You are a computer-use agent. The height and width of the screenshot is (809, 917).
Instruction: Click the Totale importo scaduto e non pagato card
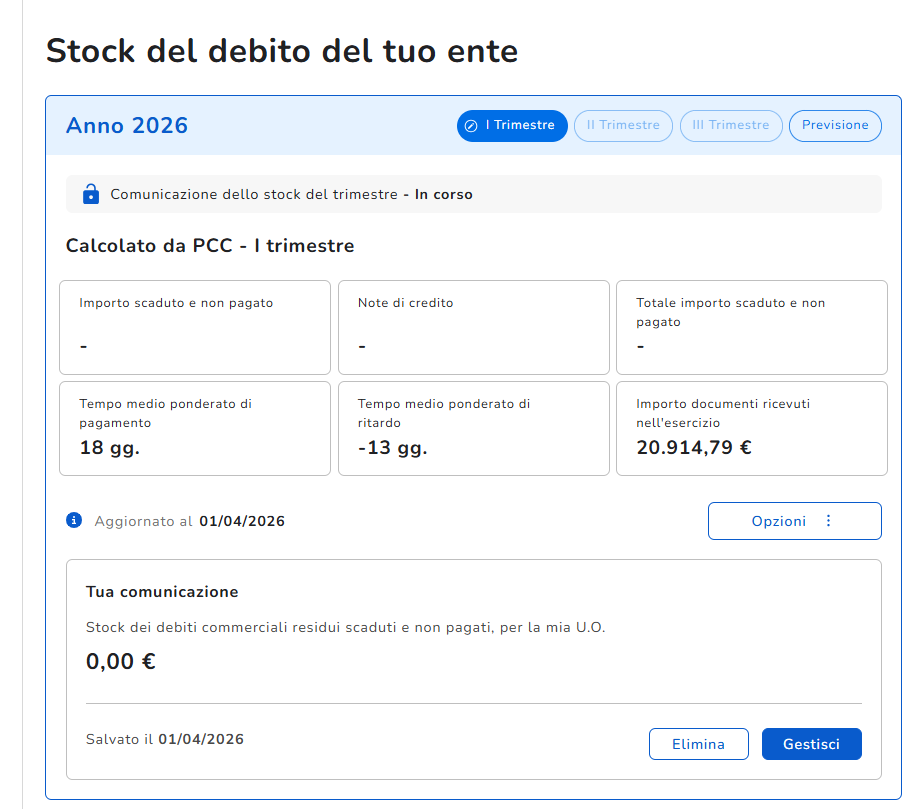751,327
